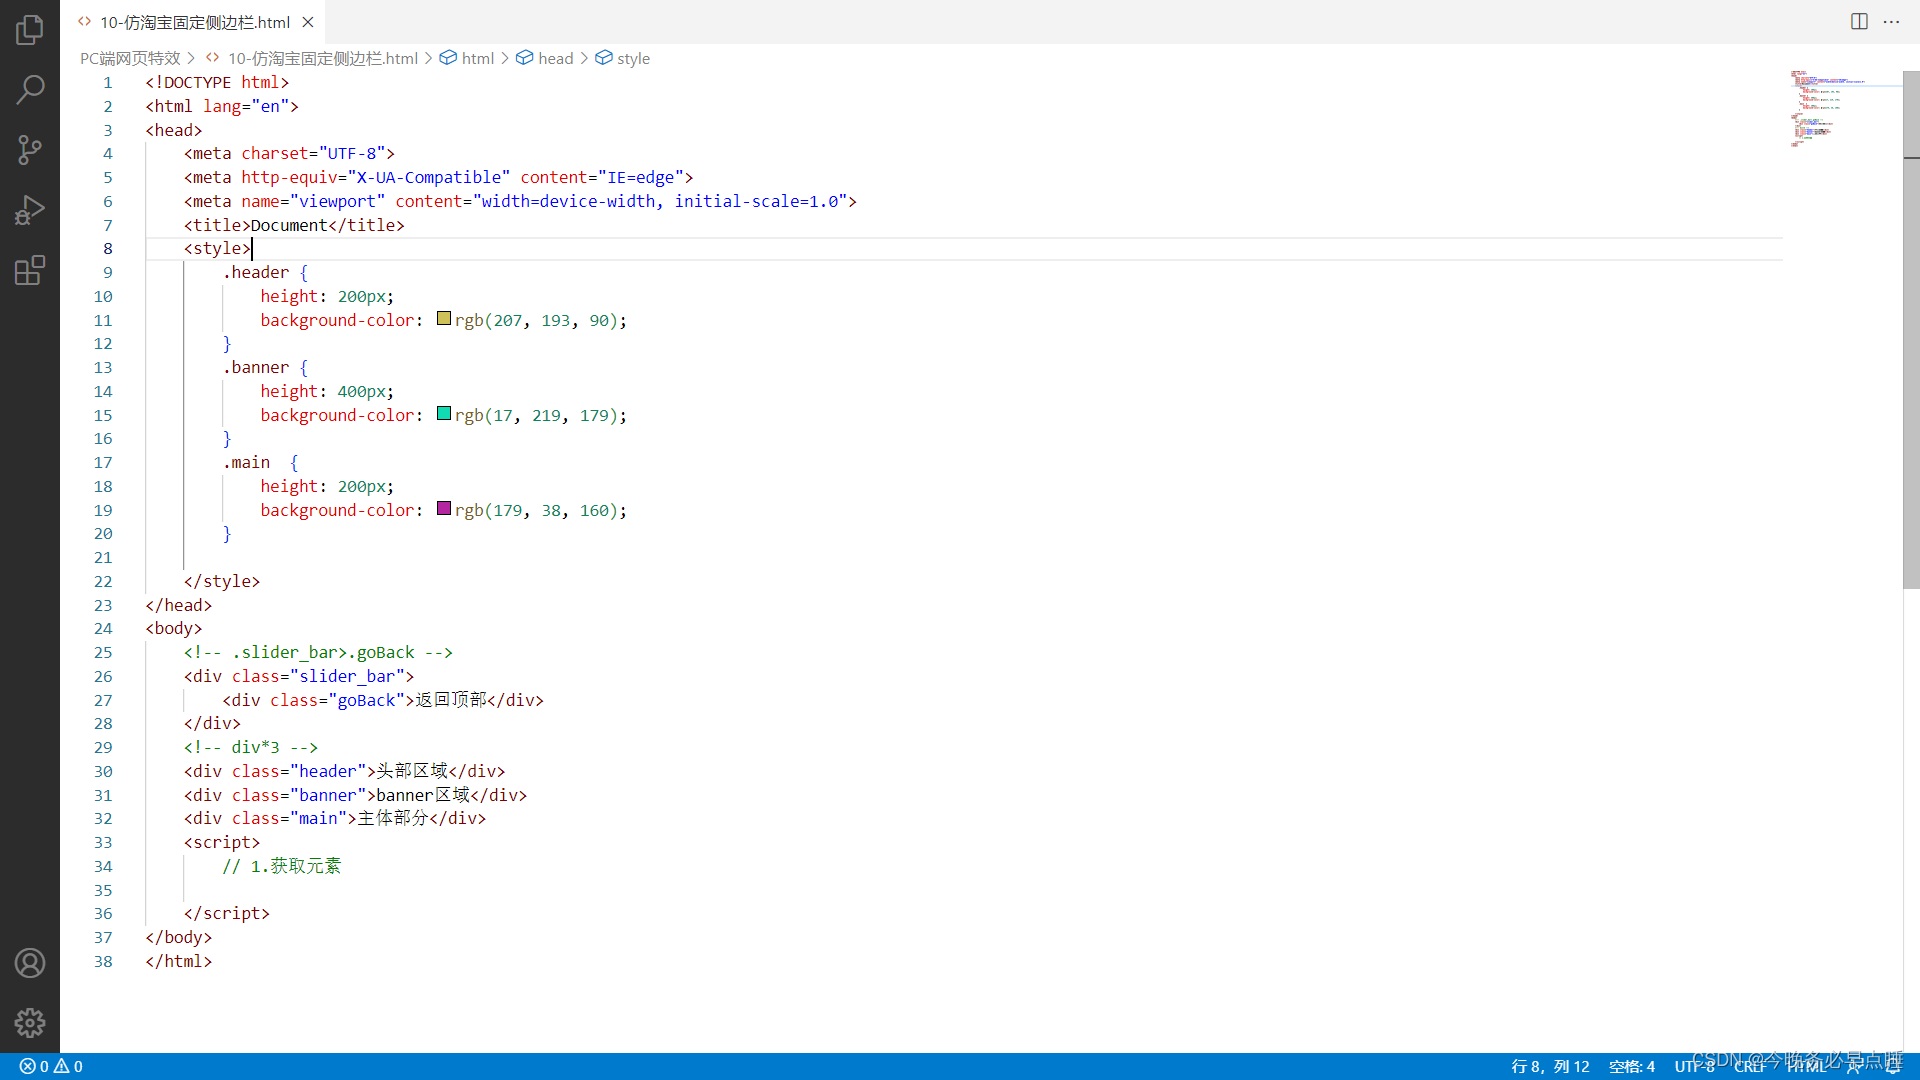Viewport: 1920px width, 1080px height.
Task: Click the Split Editor icon top right
Action: [1859, 20]
